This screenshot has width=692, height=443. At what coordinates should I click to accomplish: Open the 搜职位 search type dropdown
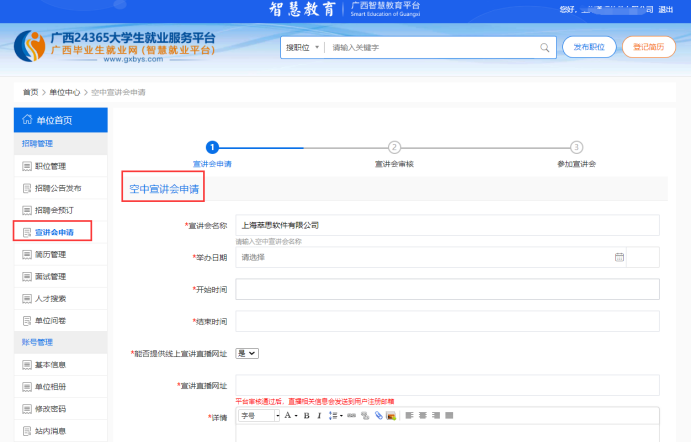click(x=302, y=48)
